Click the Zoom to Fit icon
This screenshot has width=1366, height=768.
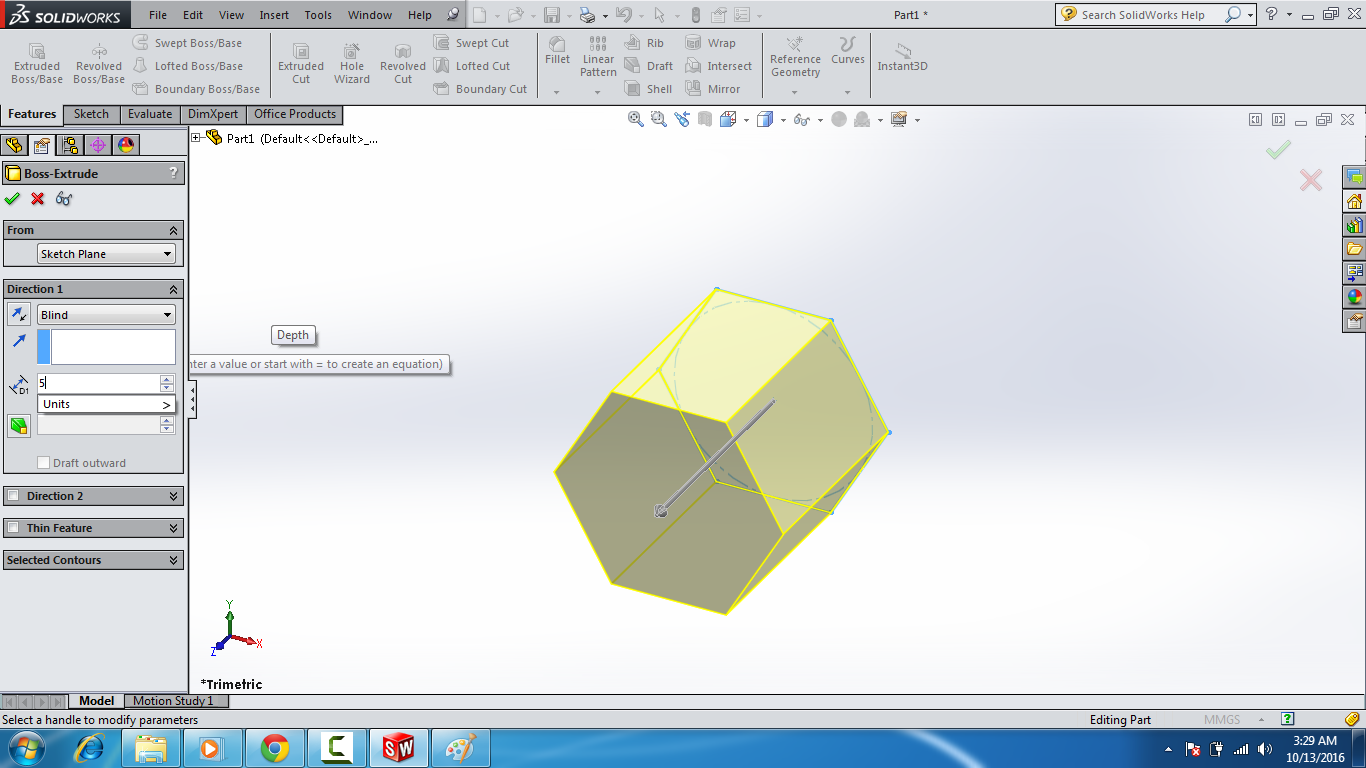pos(636,118)
